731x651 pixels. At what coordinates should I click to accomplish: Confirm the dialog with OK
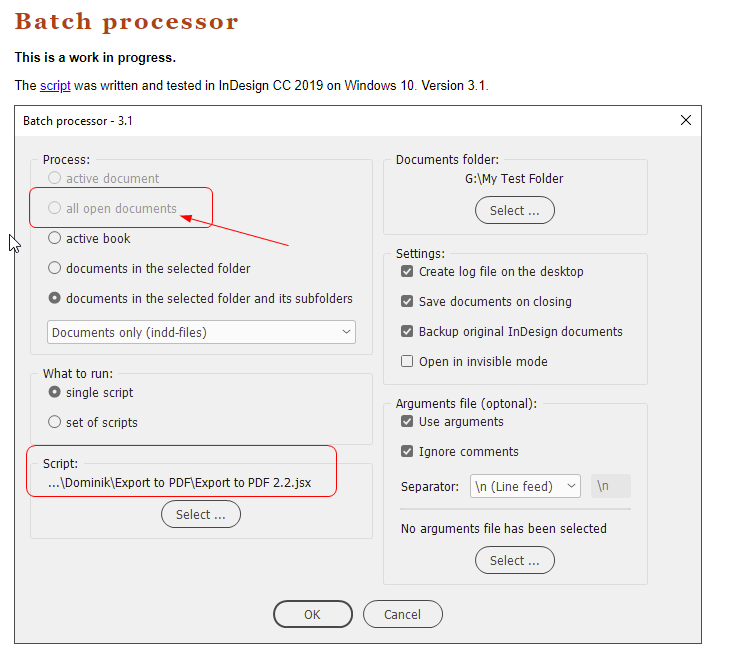312,614
